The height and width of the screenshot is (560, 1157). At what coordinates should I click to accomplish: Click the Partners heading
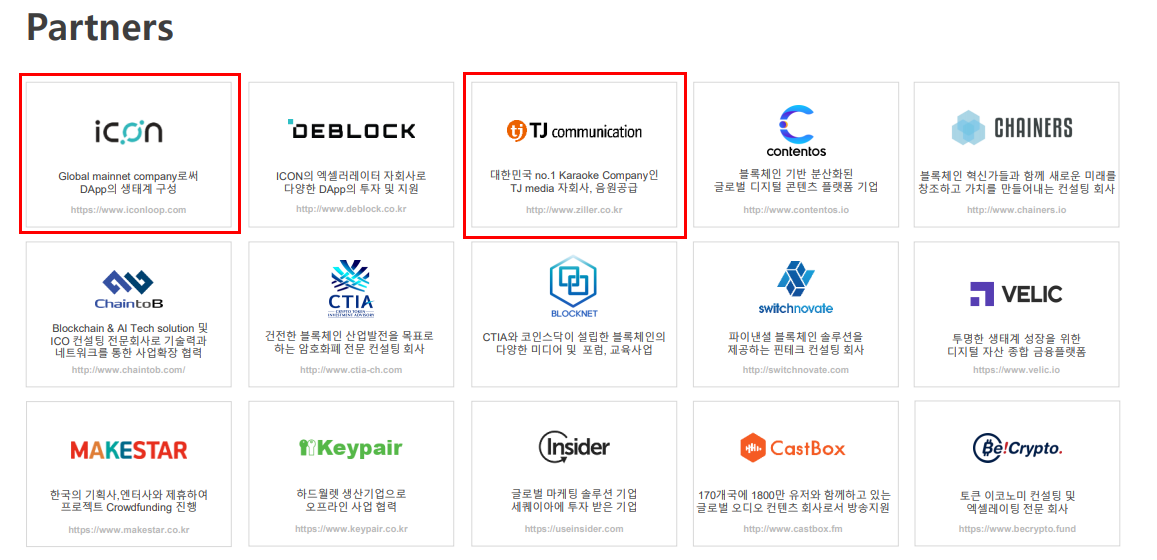click(100, 27)
